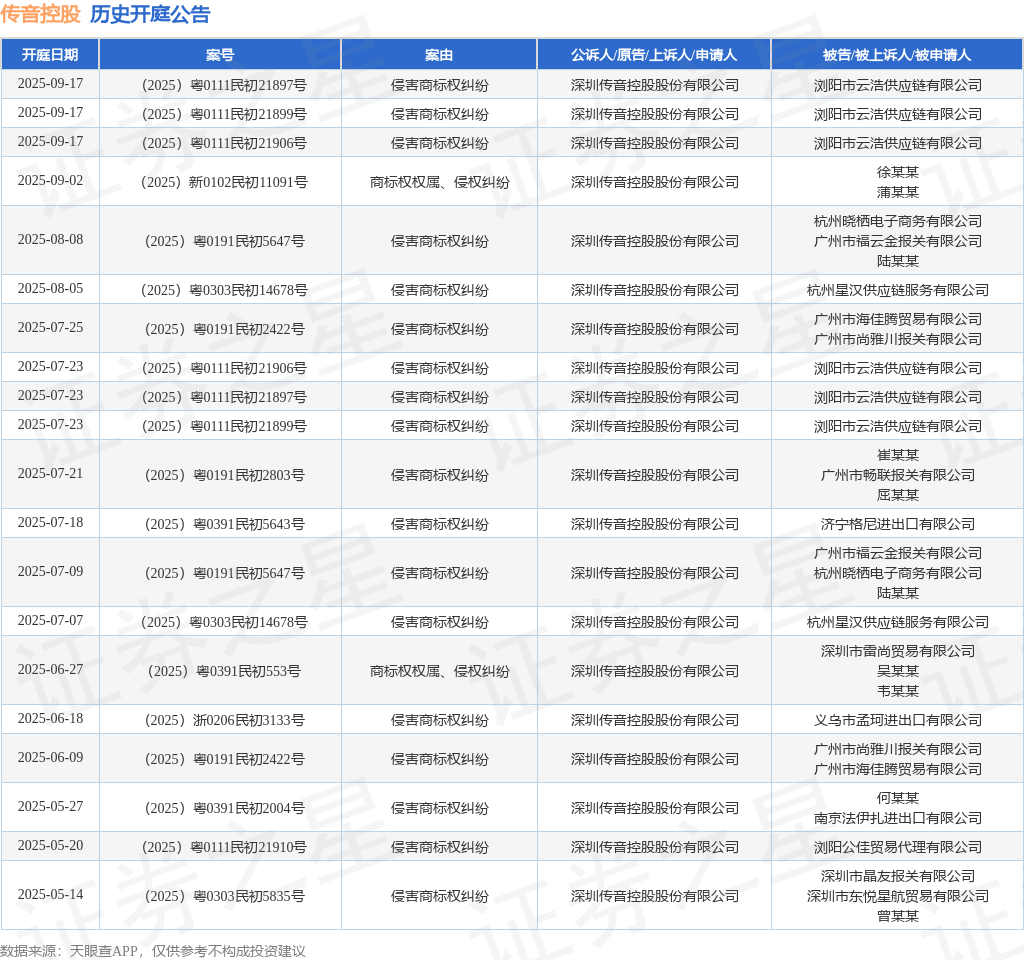Click the date 2025-07-07

click(x=50, y=620)
